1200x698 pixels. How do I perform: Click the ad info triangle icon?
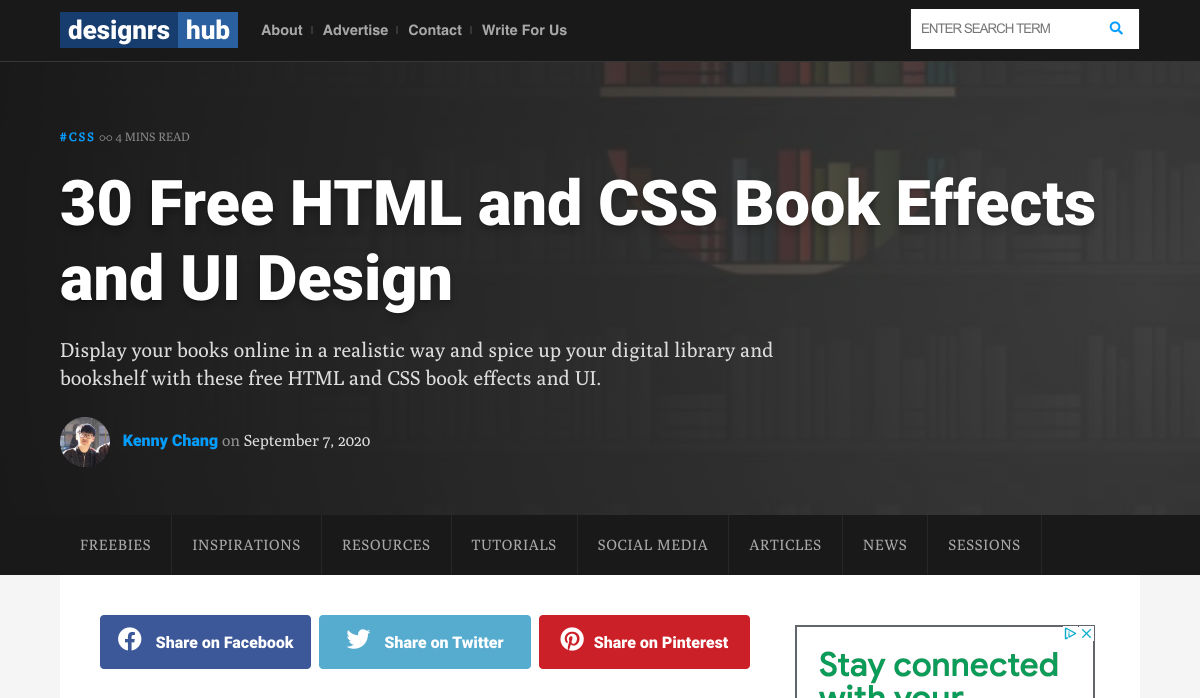coord(1071,633)
